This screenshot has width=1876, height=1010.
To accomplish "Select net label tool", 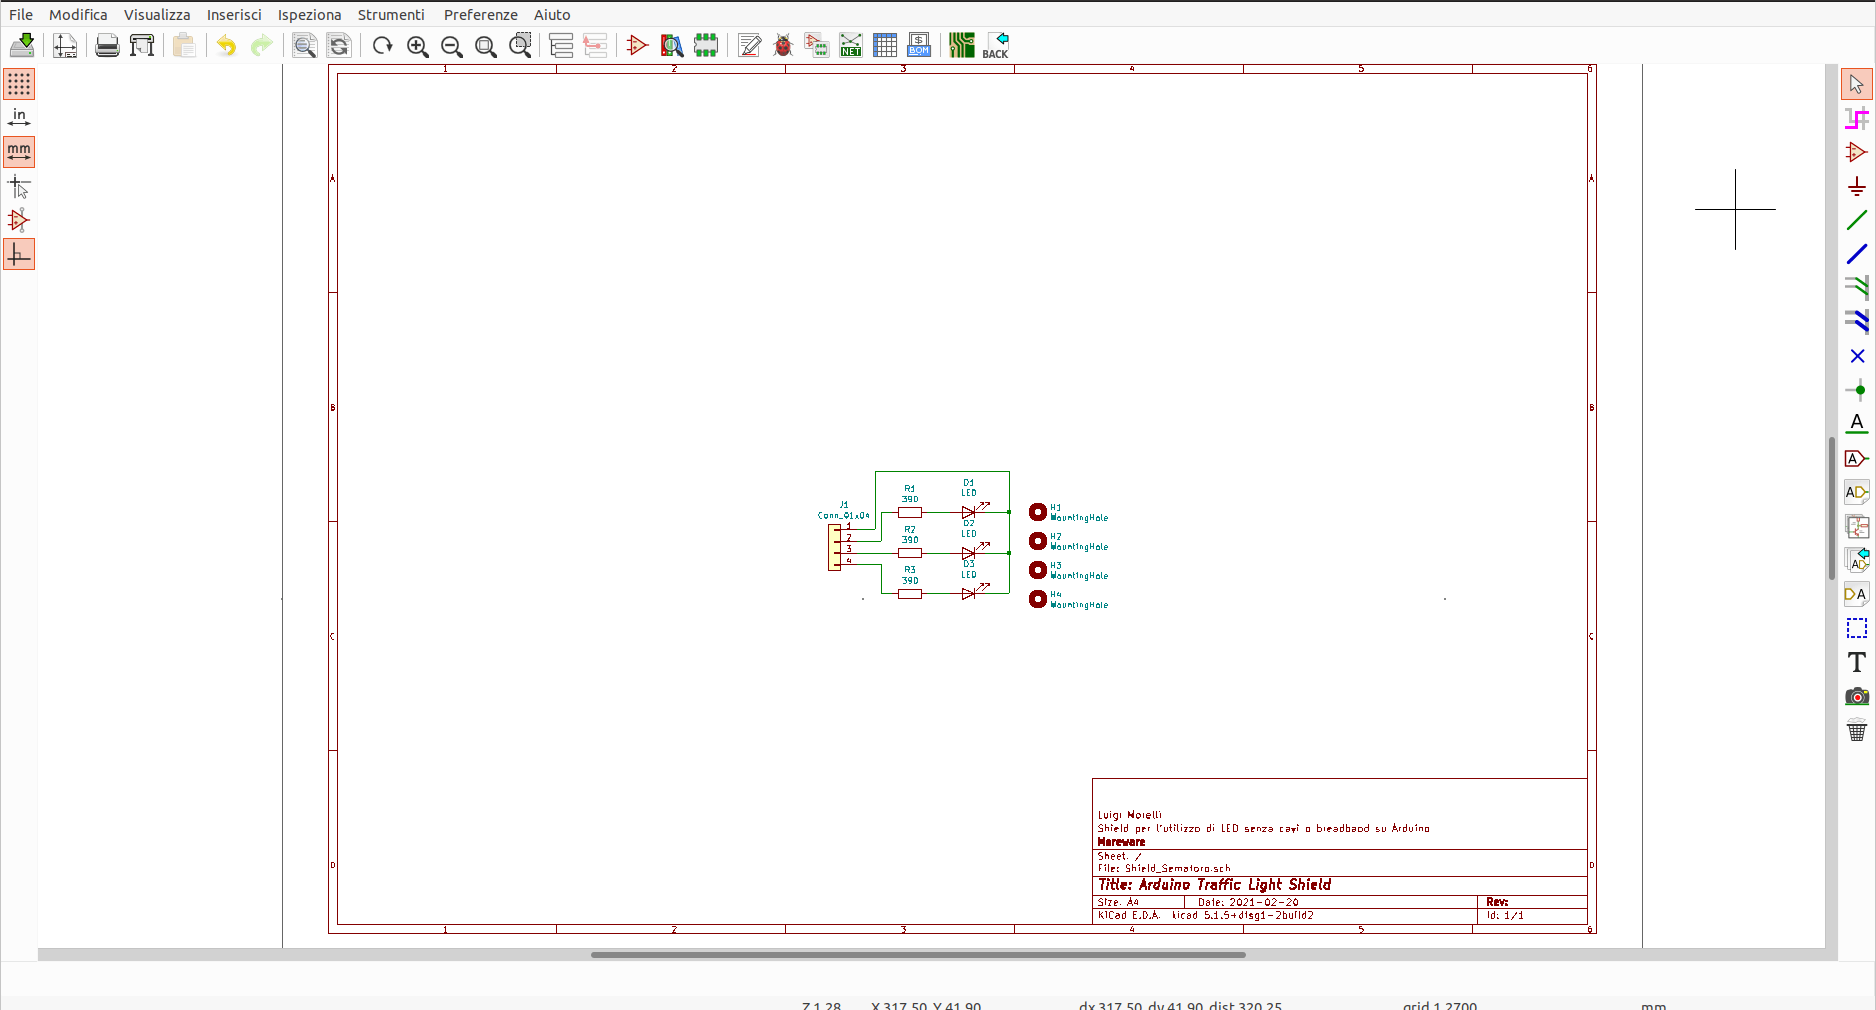I will pyautogui.click(x=1857, y=424).
